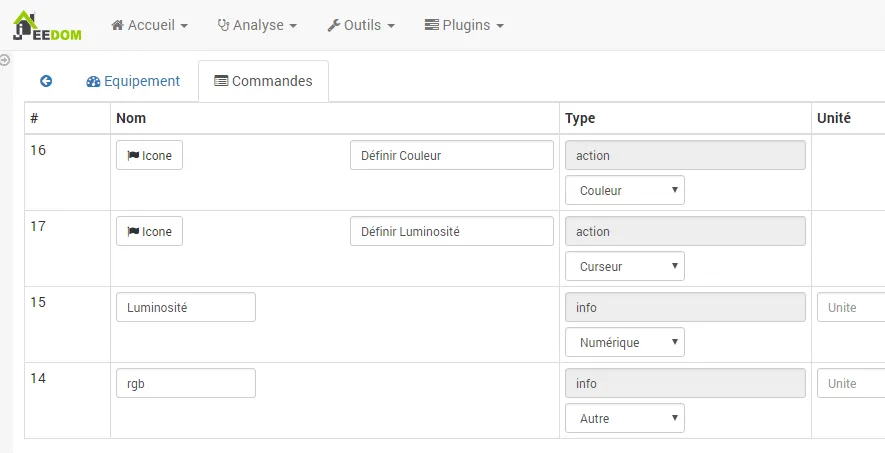Open the Numérique subtype dropdown

click(x=625, y=342)
